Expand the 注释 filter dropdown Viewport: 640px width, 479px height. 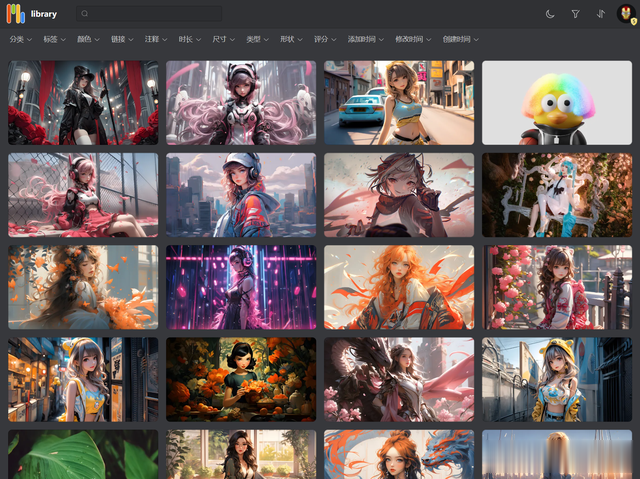tap(156, 39)
